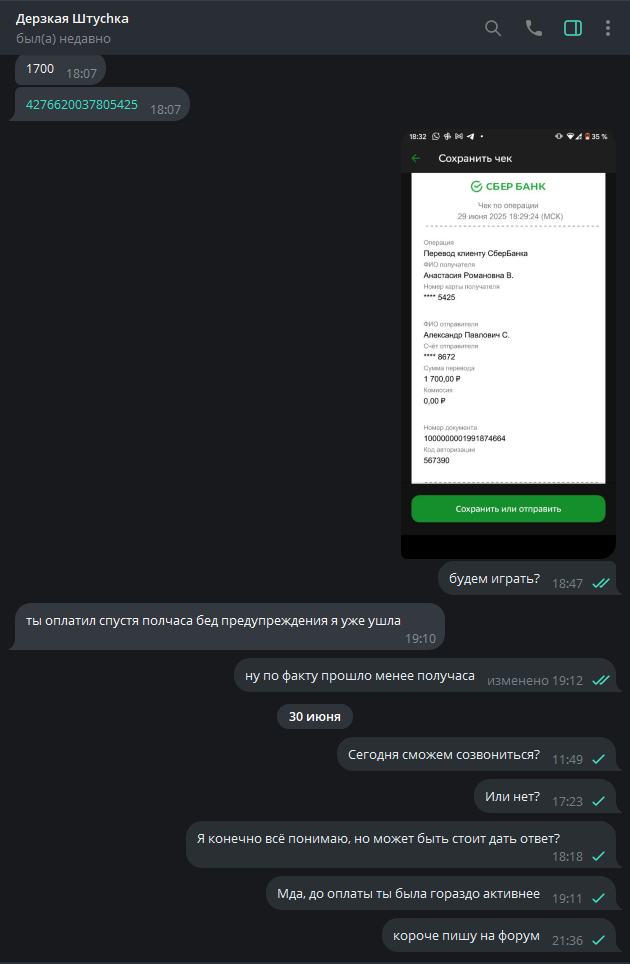Image resolution: width=630 pixels, height=964 pixels.
Task: Click the sent checkmark on Или нет
Action: tap(599, 801)
